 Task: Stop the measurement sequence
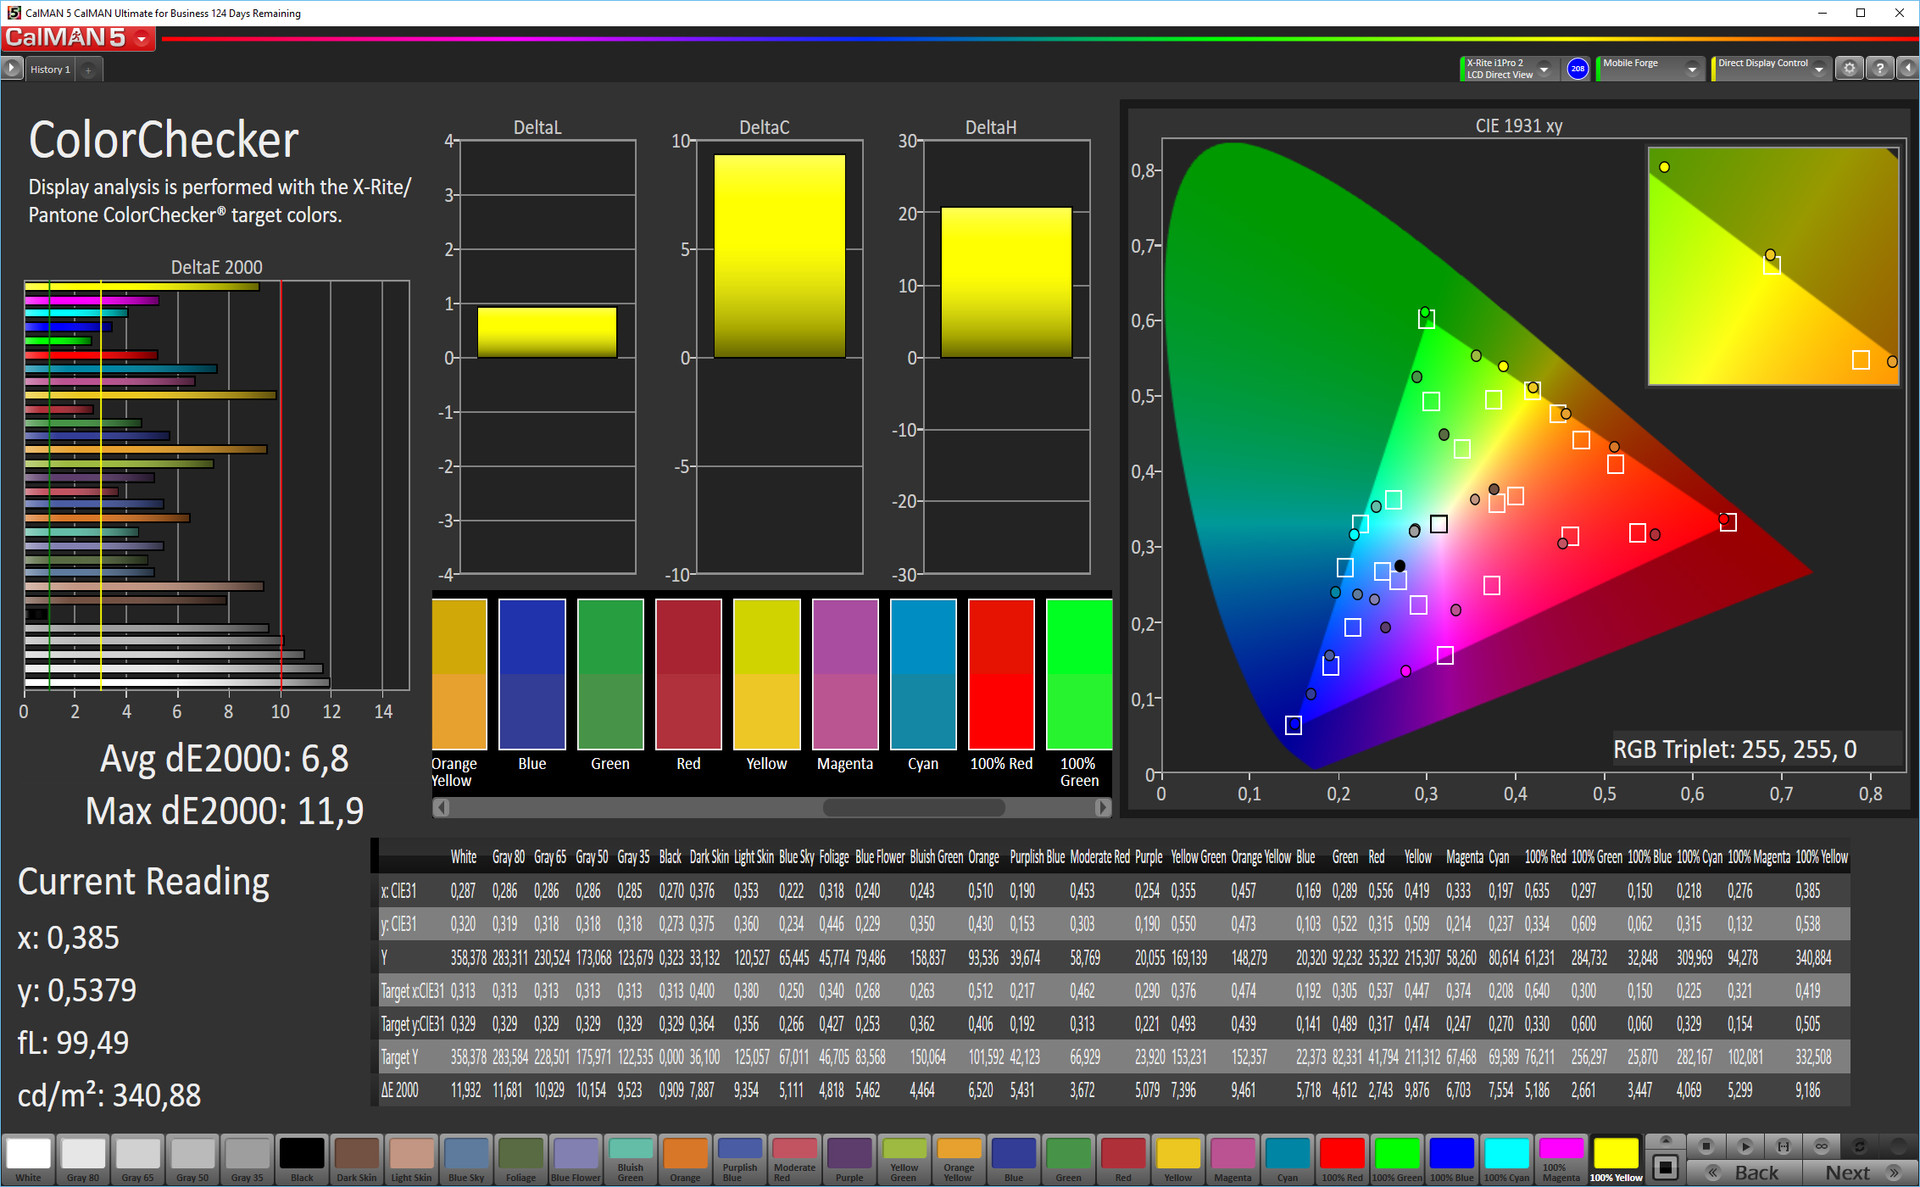[x=1706, y=1146]
